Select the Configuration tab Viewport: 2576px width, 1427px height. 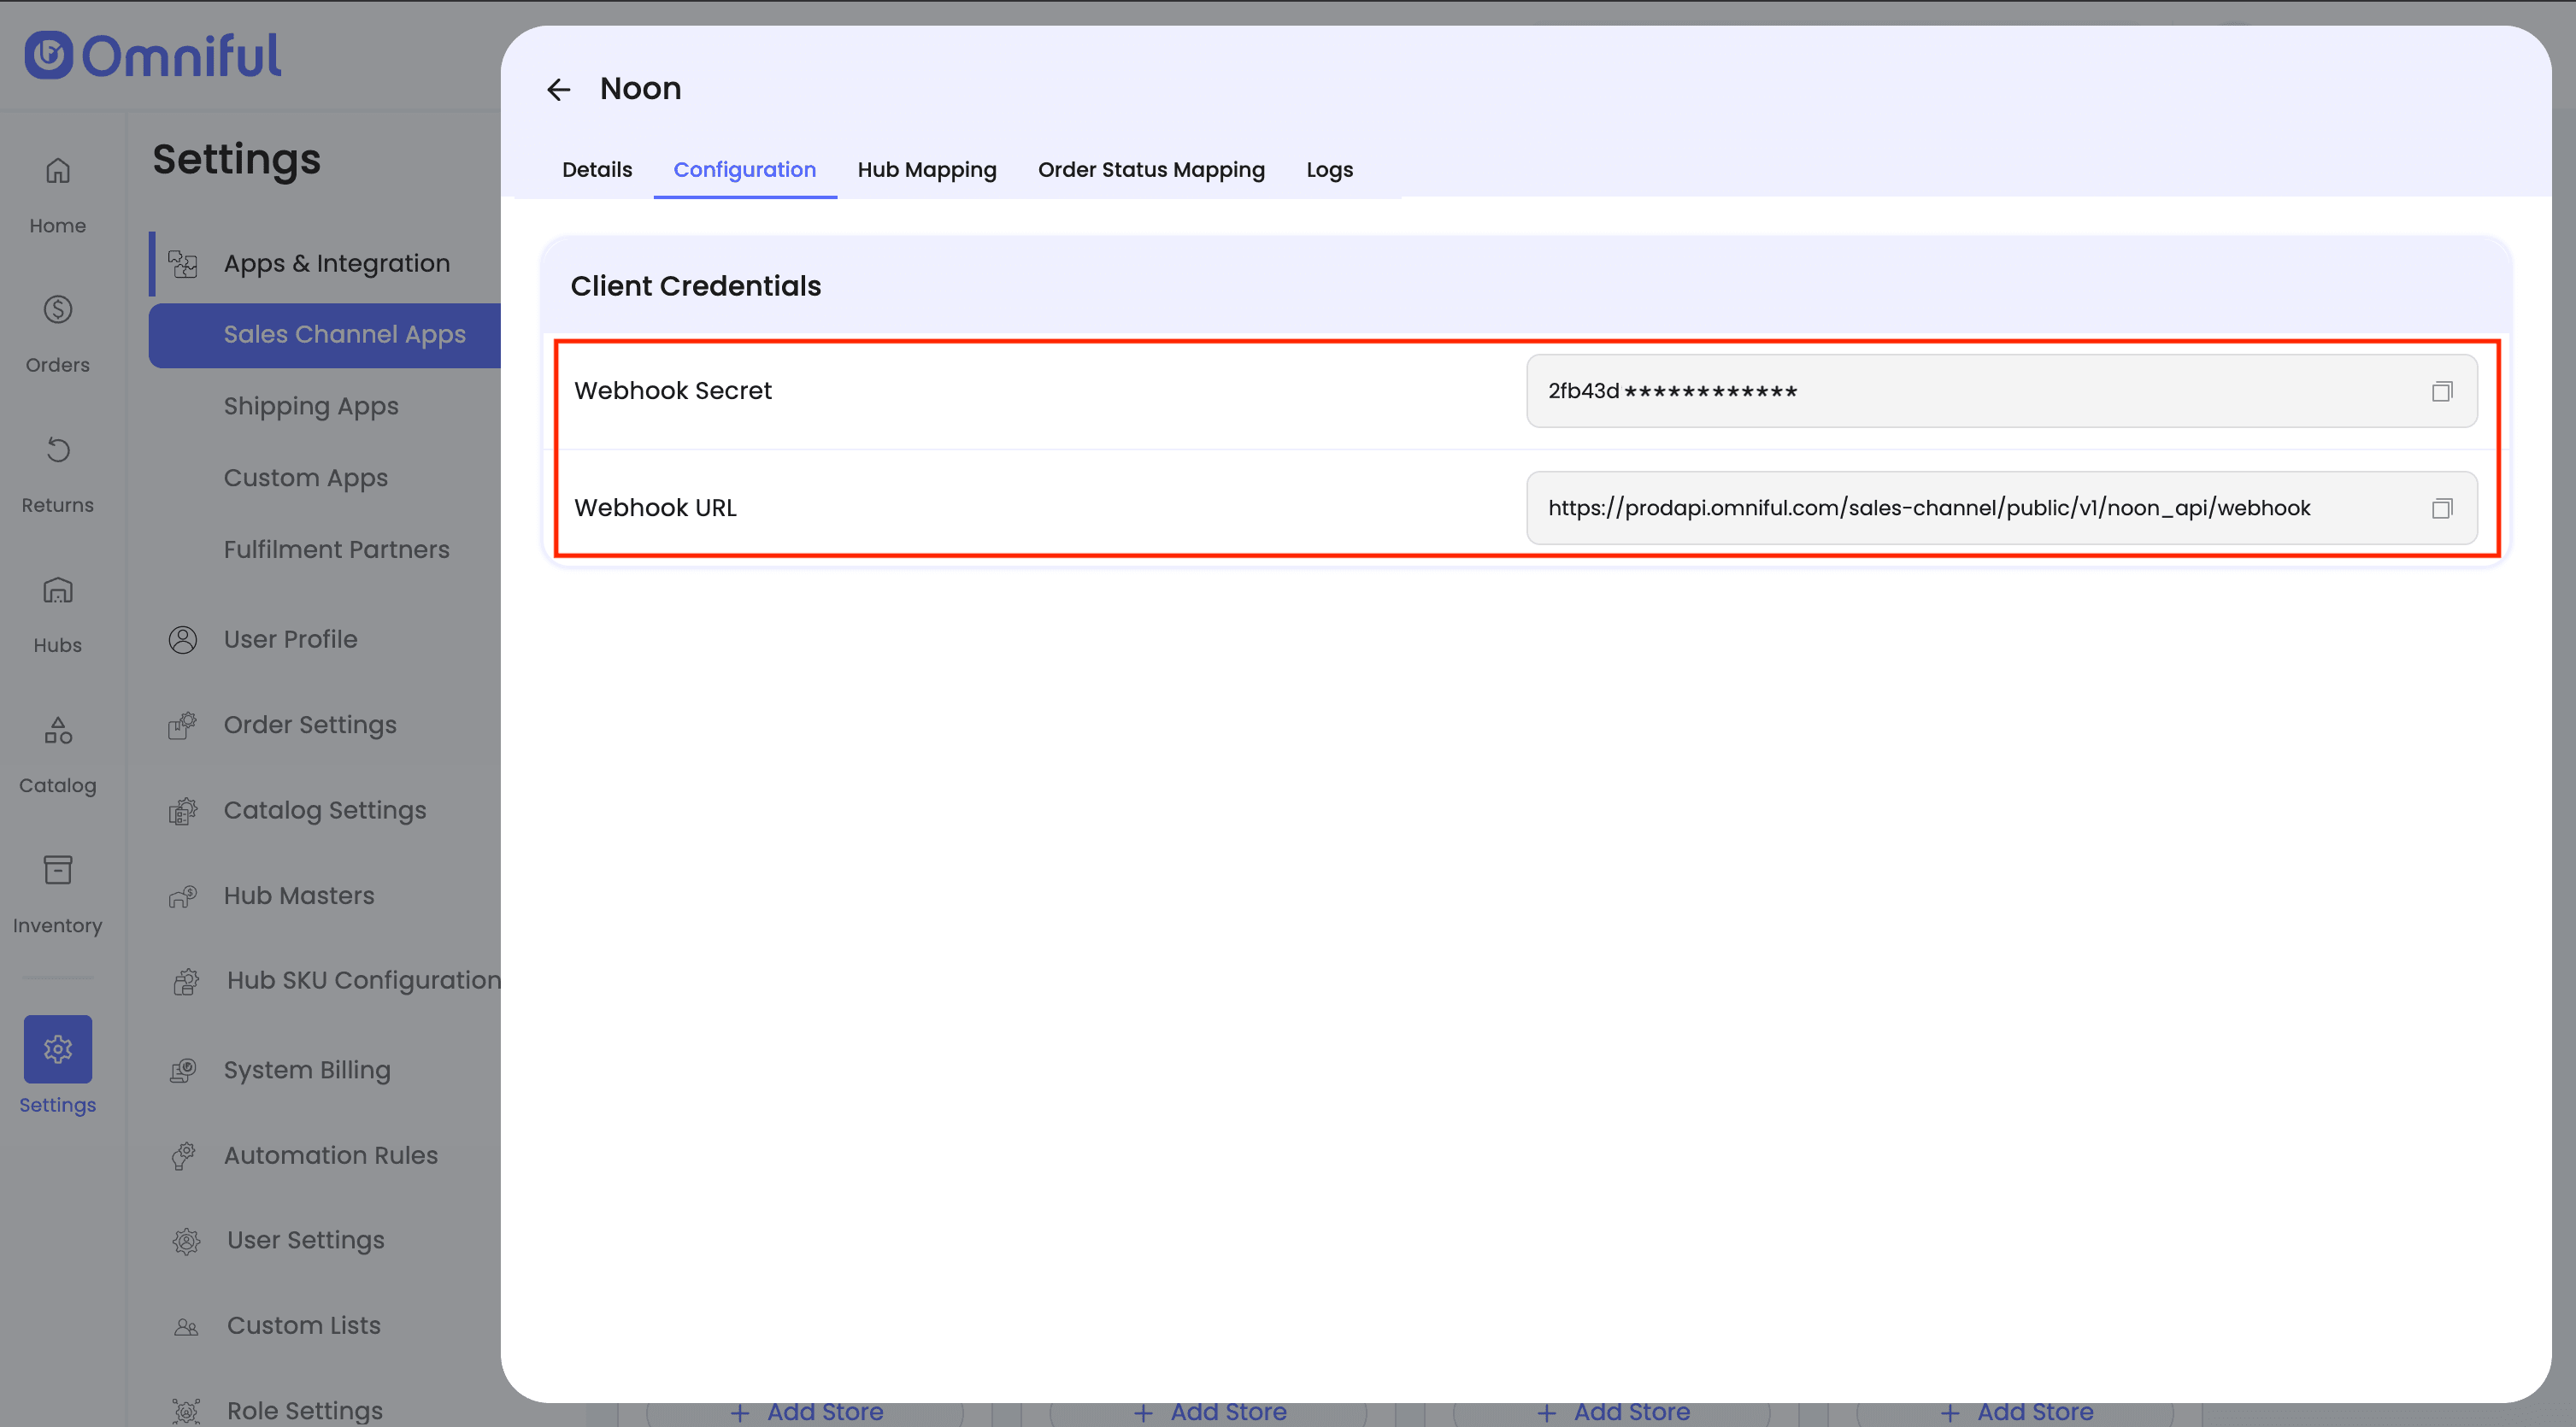745,170
